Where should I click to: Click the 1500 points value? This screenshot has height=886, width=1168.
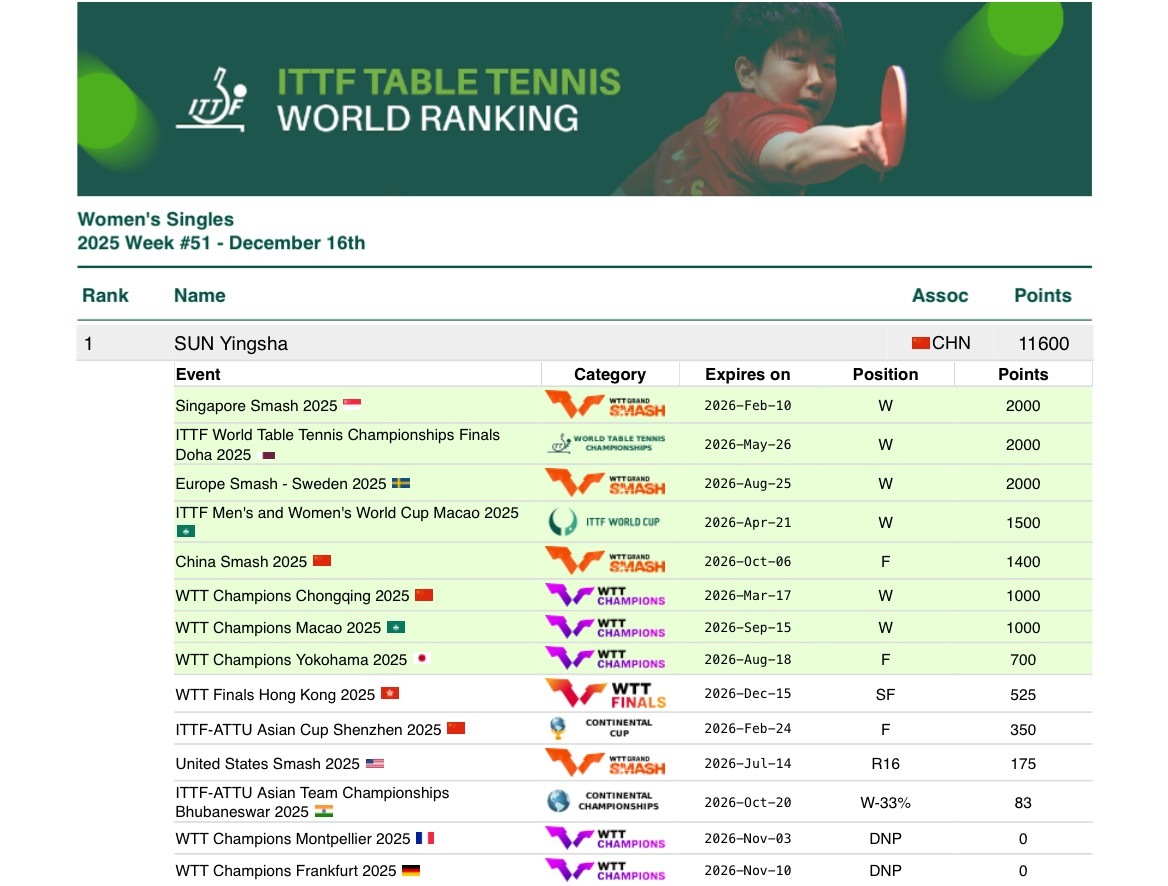click(1023, 522)
